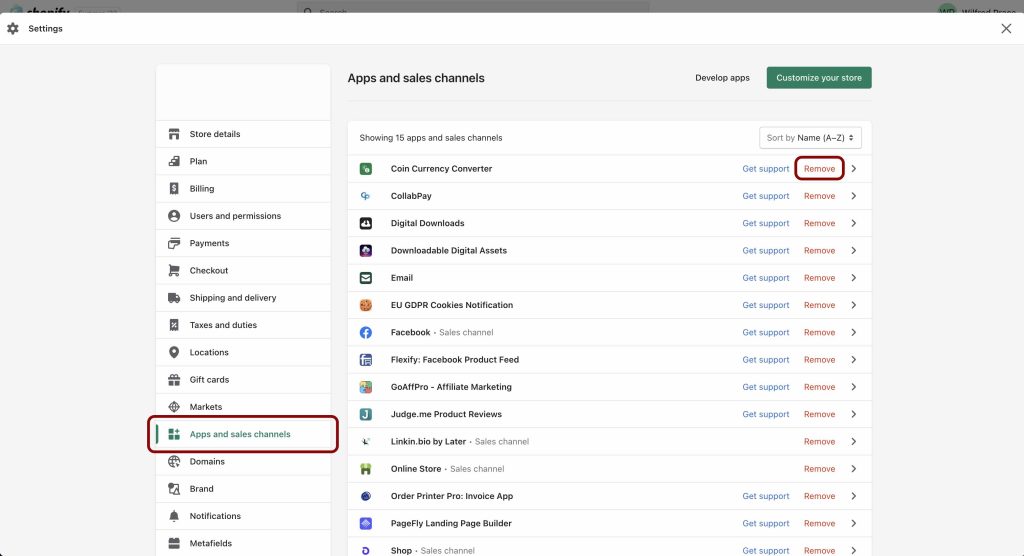Image resolution: width=1024 pixels, height=556 pixels.
Task: Click the Settings gear icon in header
Action: pos(12,29)
